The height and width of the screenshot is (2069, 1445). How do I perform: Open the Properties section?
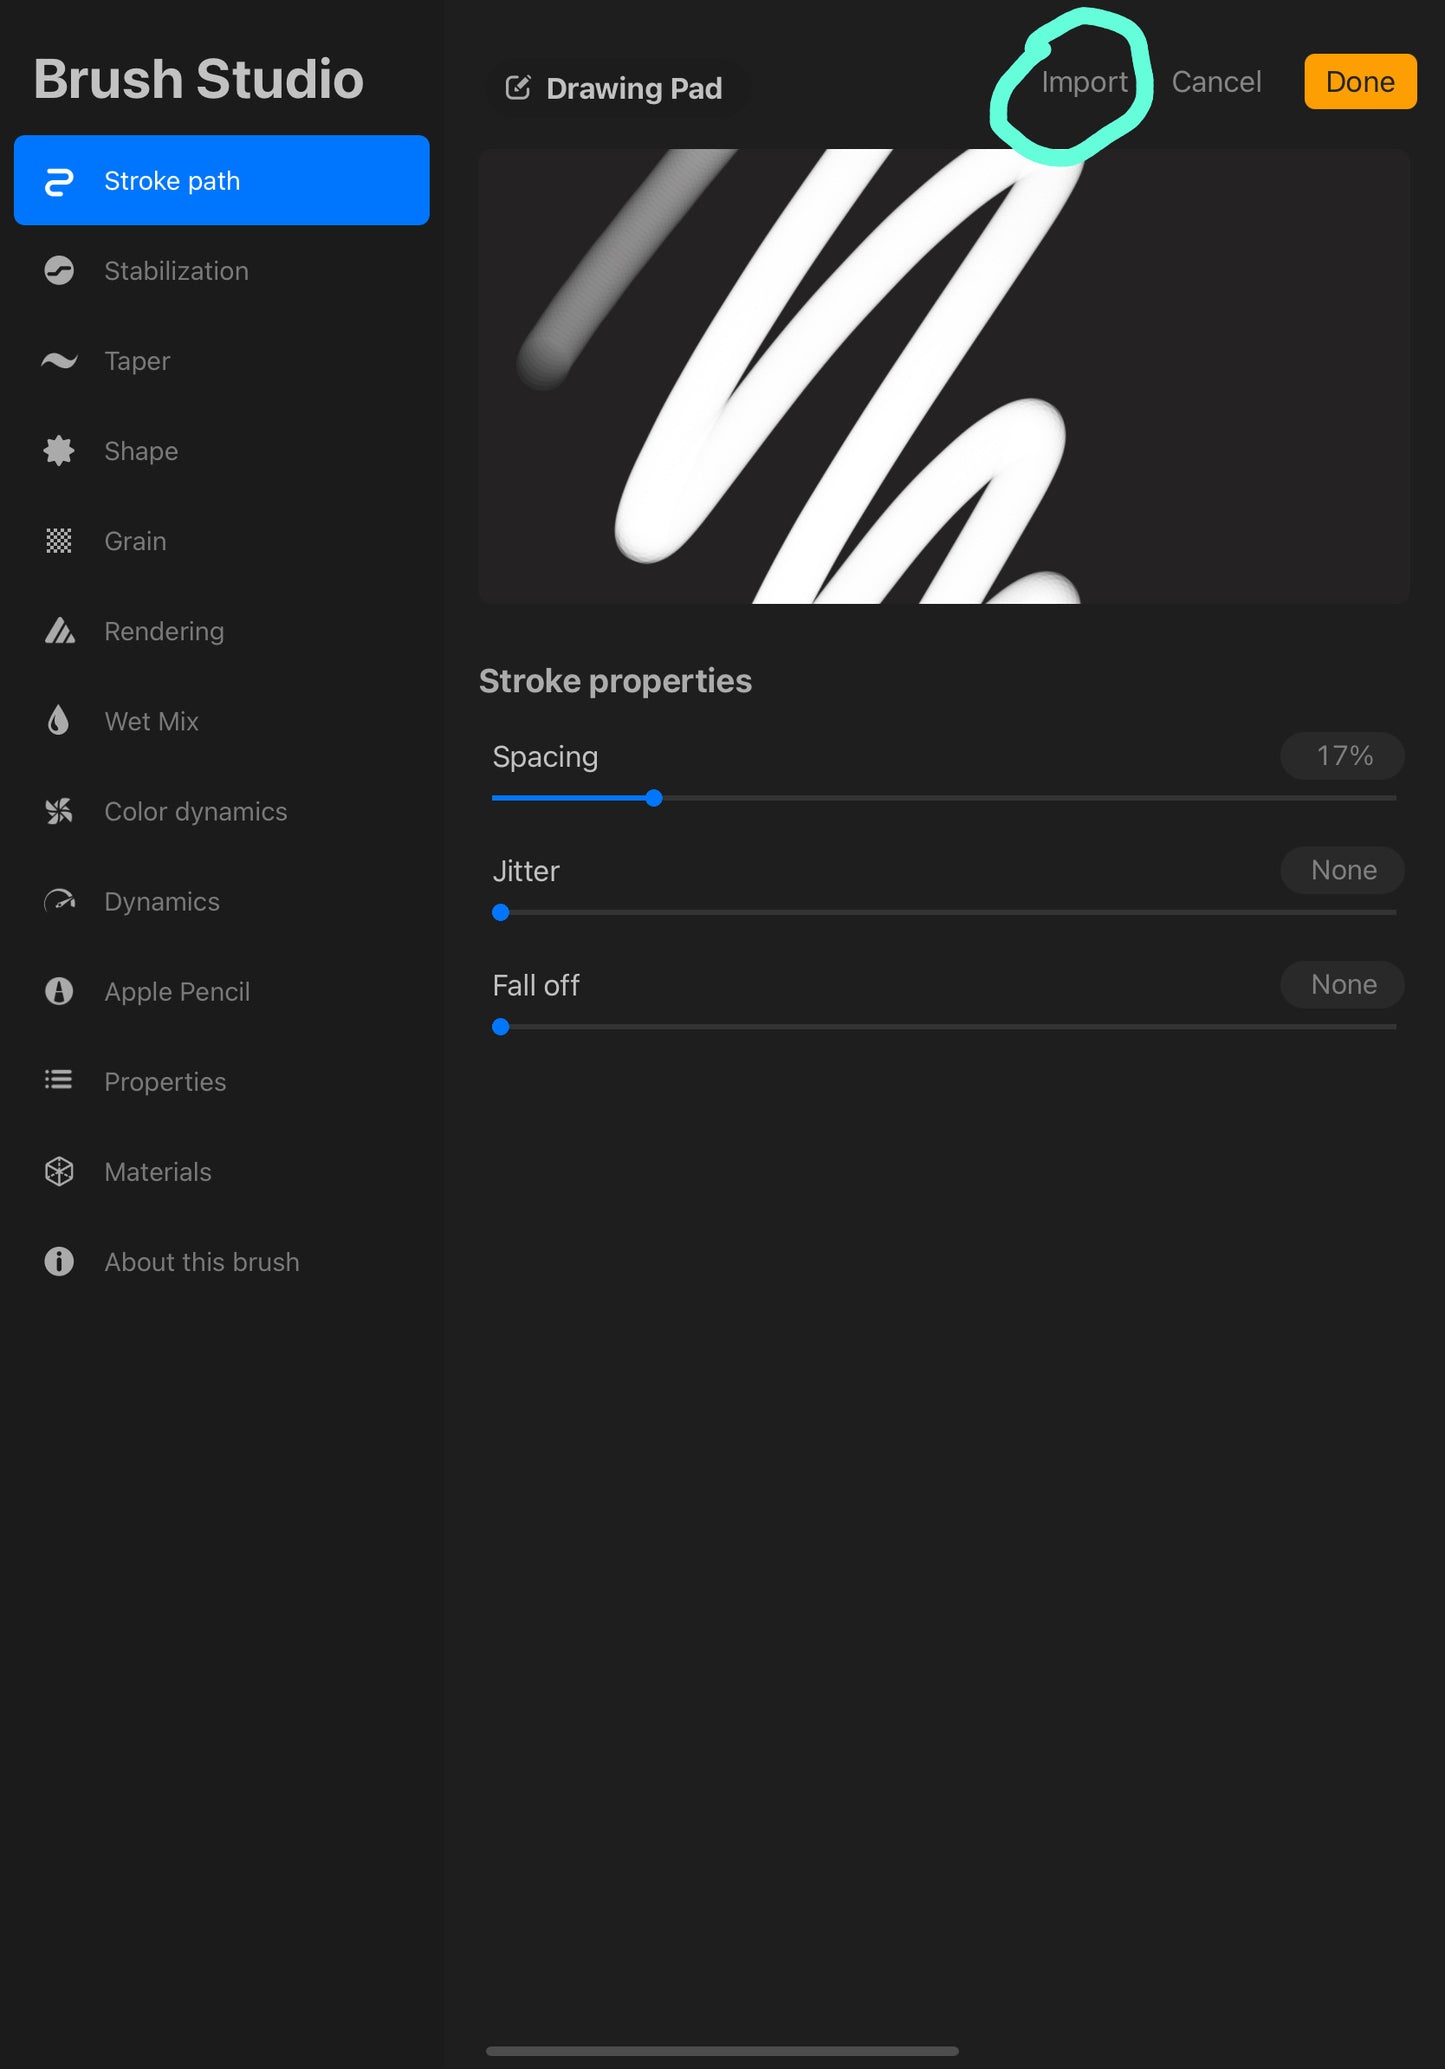click(165, 1082)
